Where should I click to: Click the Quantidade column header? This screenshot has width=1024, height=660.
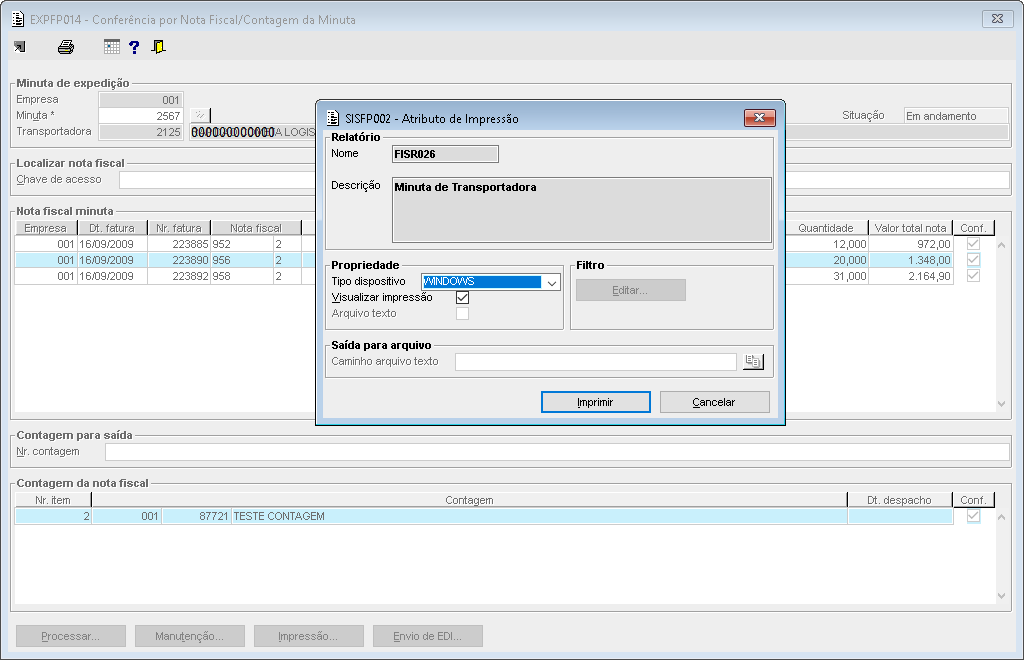826,228
